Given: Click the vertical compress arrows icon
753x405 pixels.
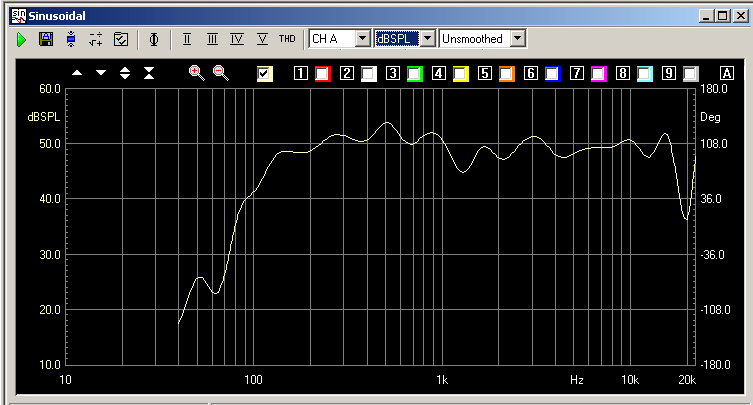Looking at the screenshot, I should pos(149,73).
